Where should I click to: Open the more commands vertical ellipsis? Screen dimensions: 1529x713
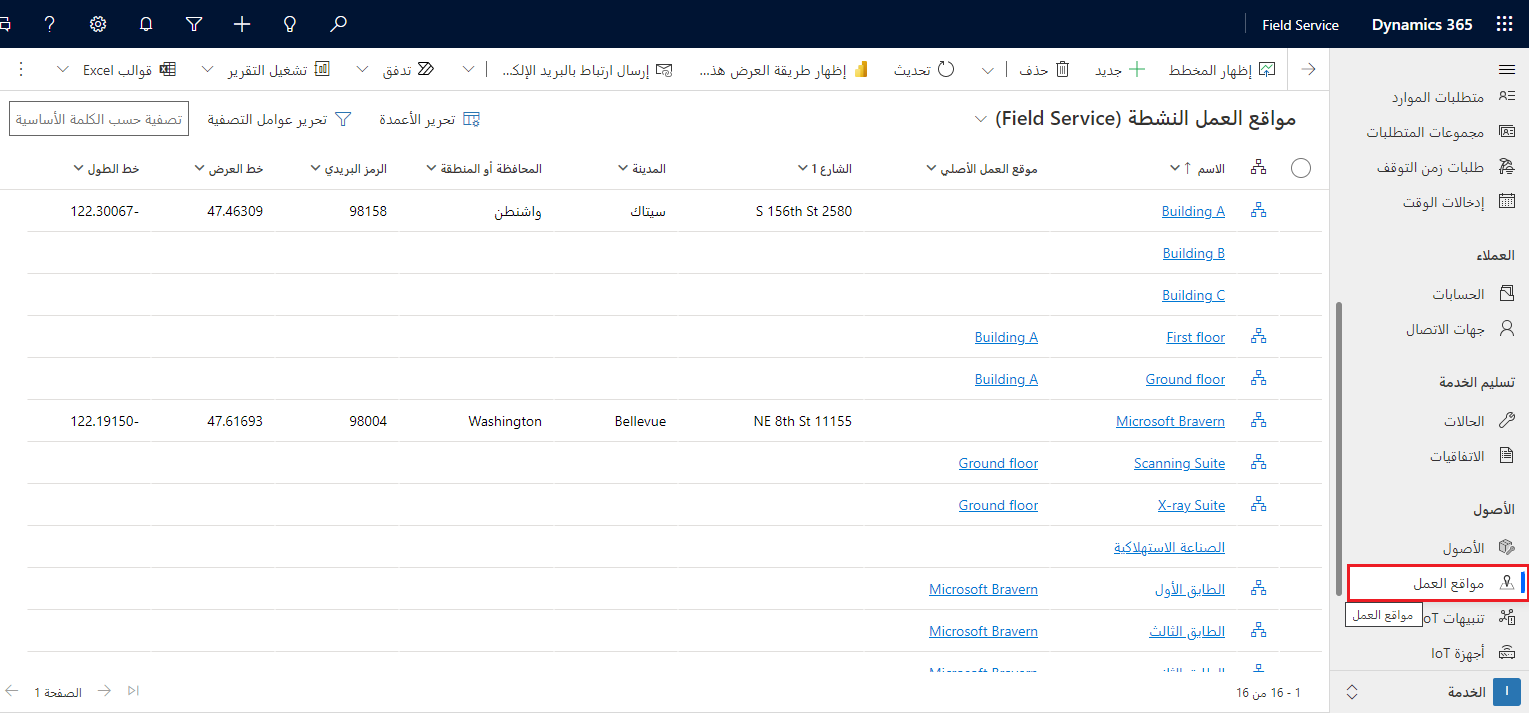pyautogui.click(x=22, y=70)
